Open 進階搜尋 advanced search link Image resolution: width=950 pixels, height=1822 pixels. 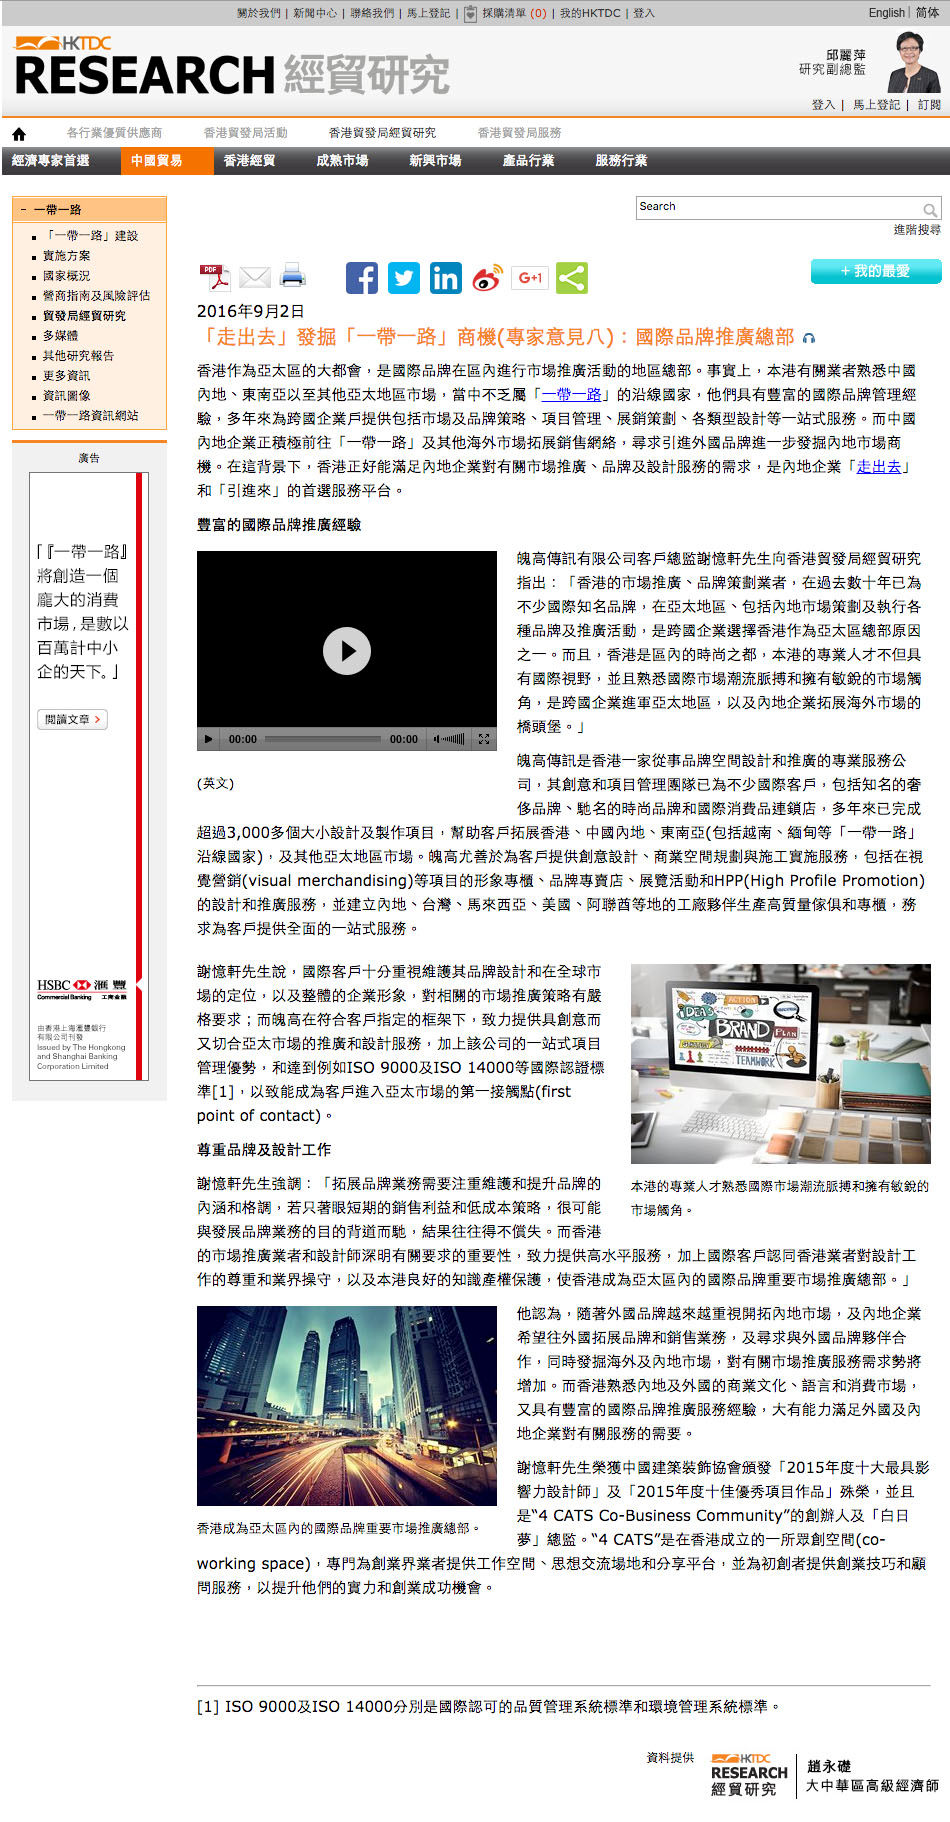coord(917,230)
